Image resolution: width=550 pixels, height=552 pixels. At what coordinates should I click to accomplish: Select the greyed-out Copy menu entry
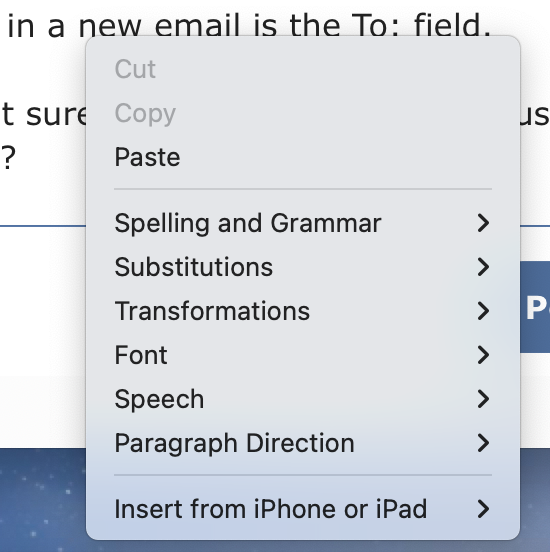coord(303,113)
